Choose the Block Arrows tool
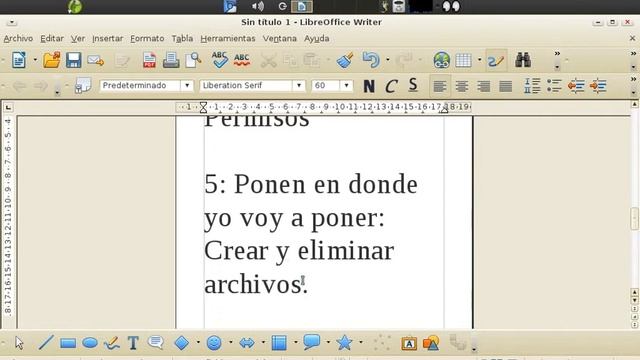 [247, 343]
